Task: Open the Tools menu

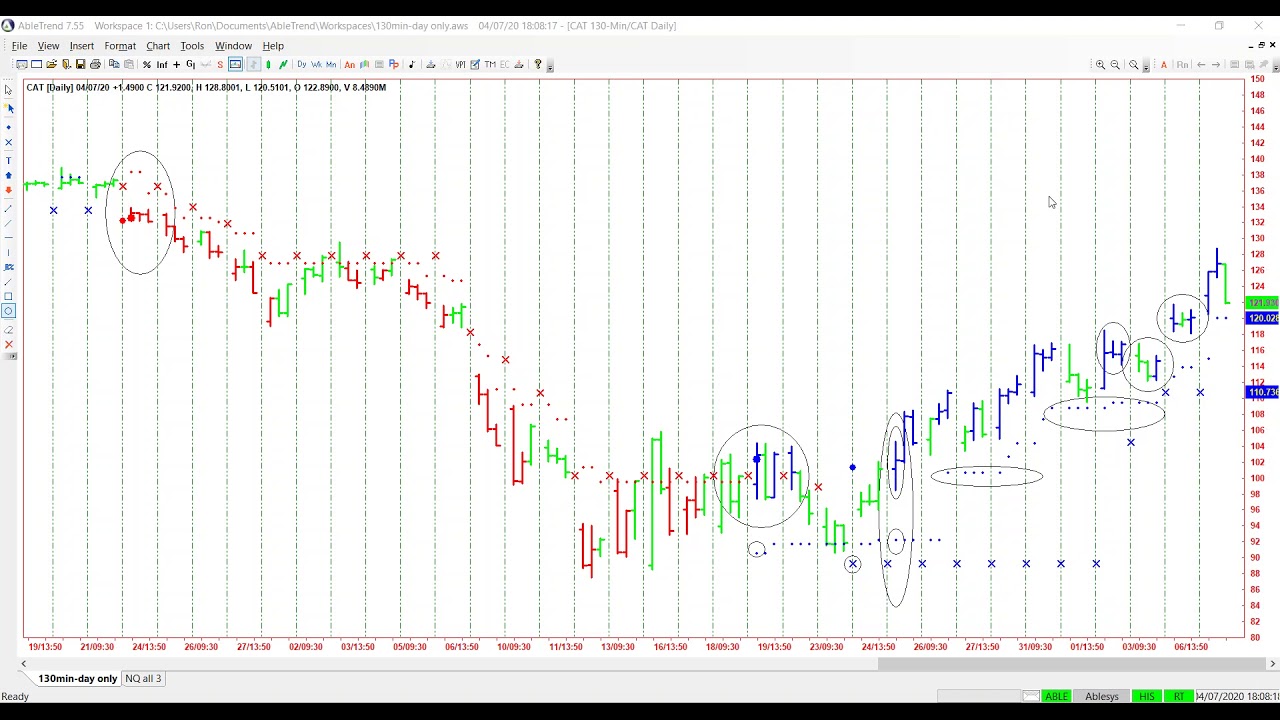Action: click(192, 46)
